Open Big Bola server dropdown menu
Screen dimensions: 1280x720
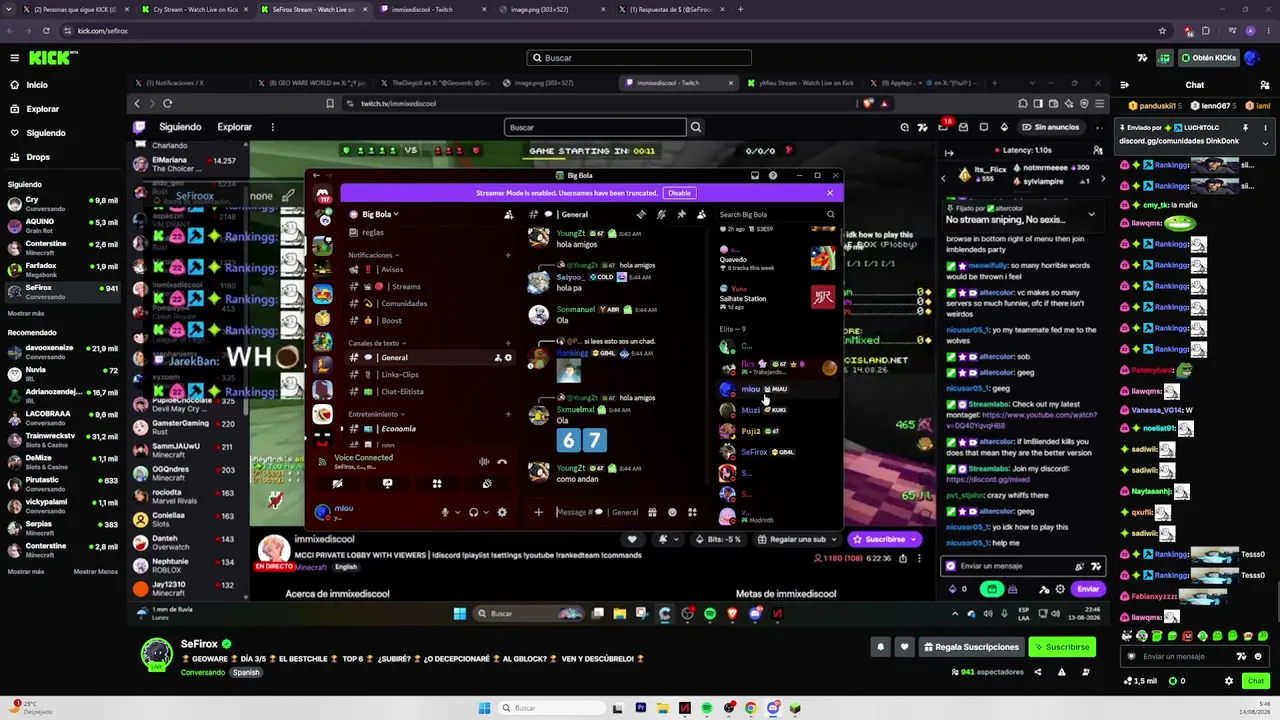tap(380, 214)
